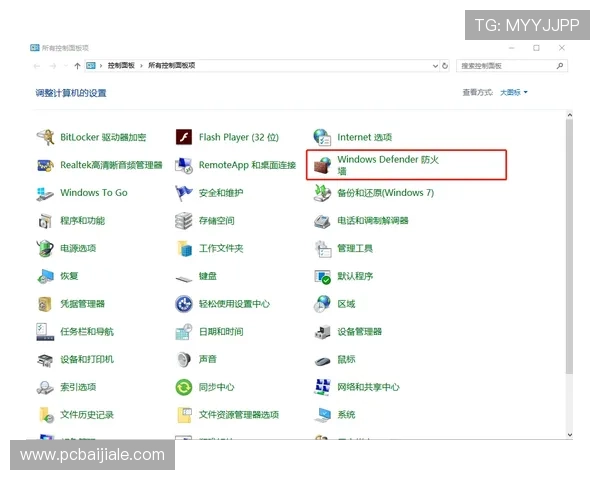Expand the chevron after 控制面板 breadcrumb
This screenshot has width=600, height=480.
[141, 66]
